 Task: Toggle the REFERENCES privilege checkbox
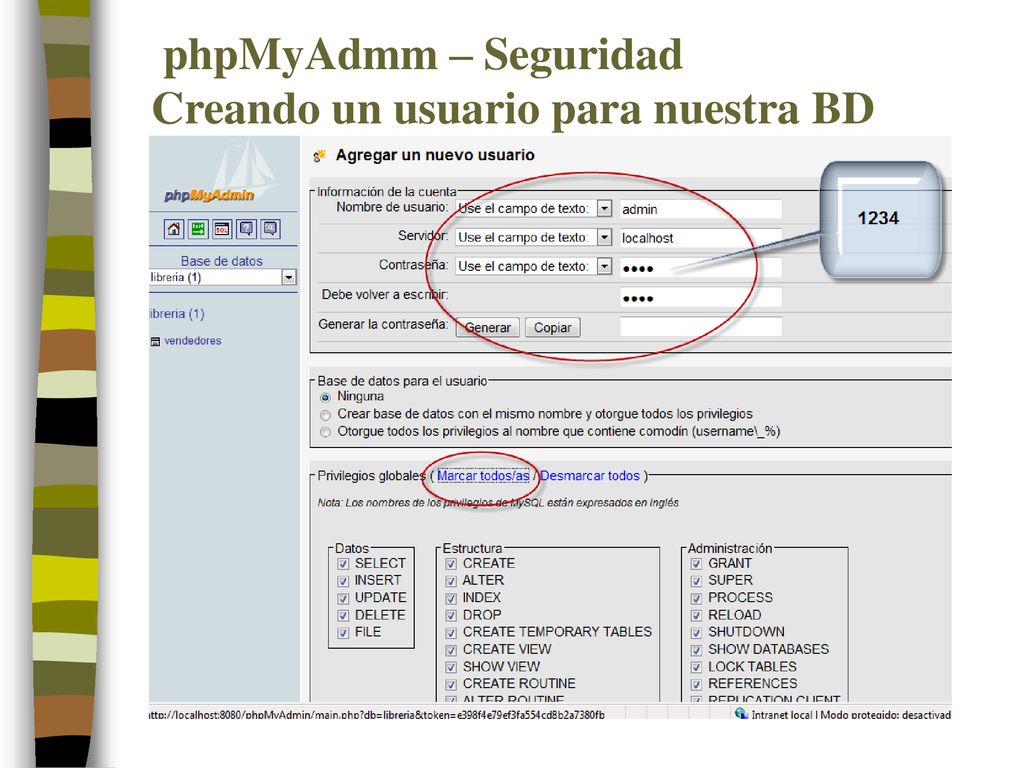tap(696, 684)
